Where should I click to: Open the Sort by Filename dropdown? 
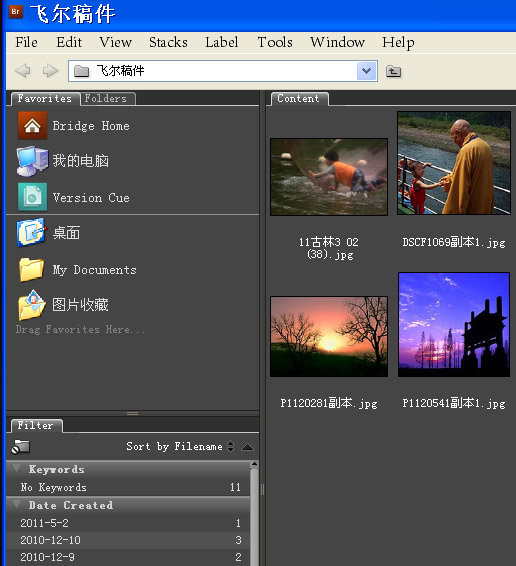pyautogui.click(x=180, y=447)
